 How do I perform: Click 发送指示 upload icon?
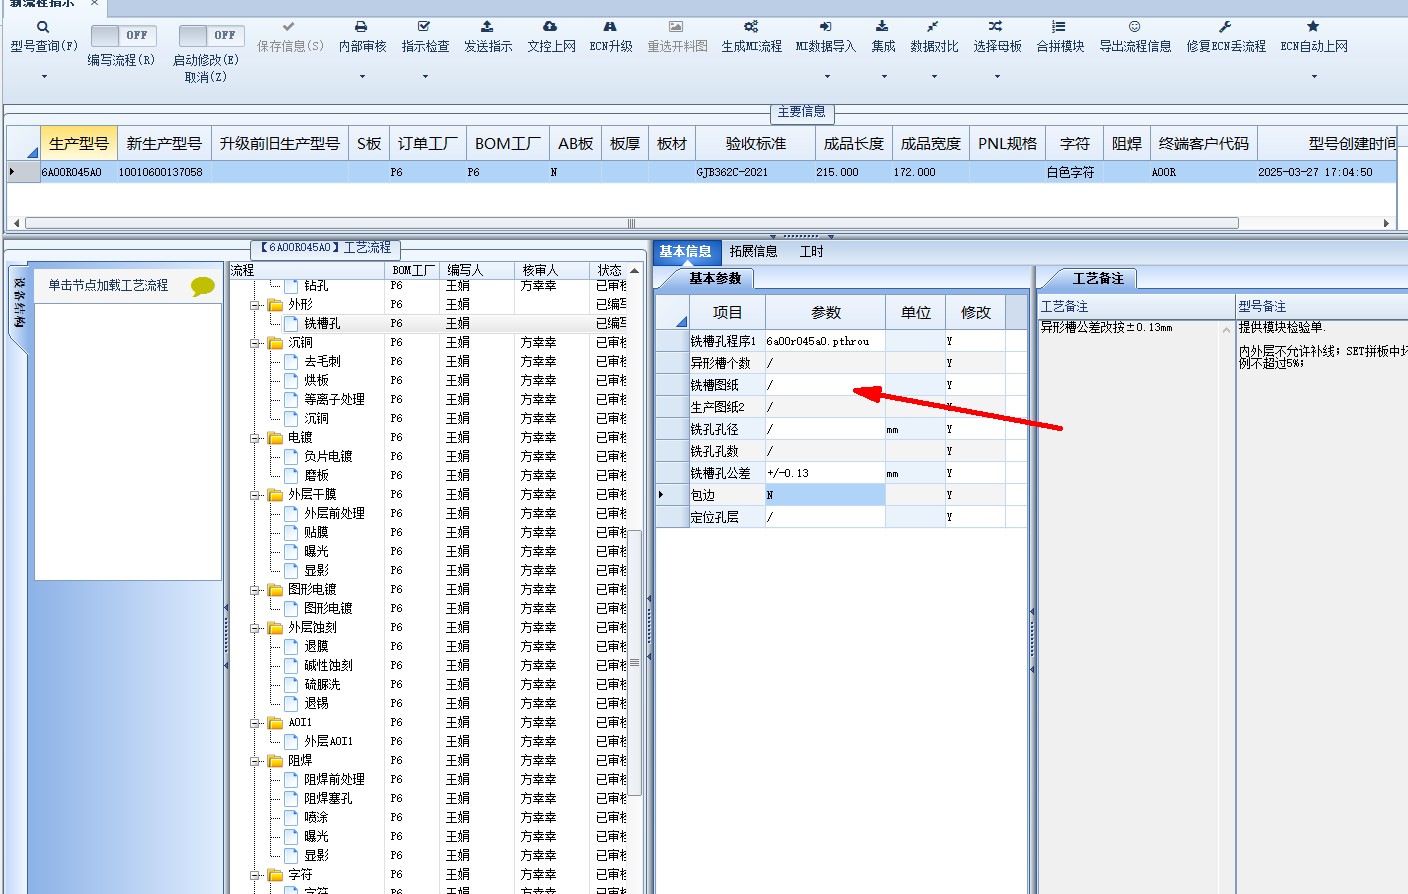(x=487, y=27)
